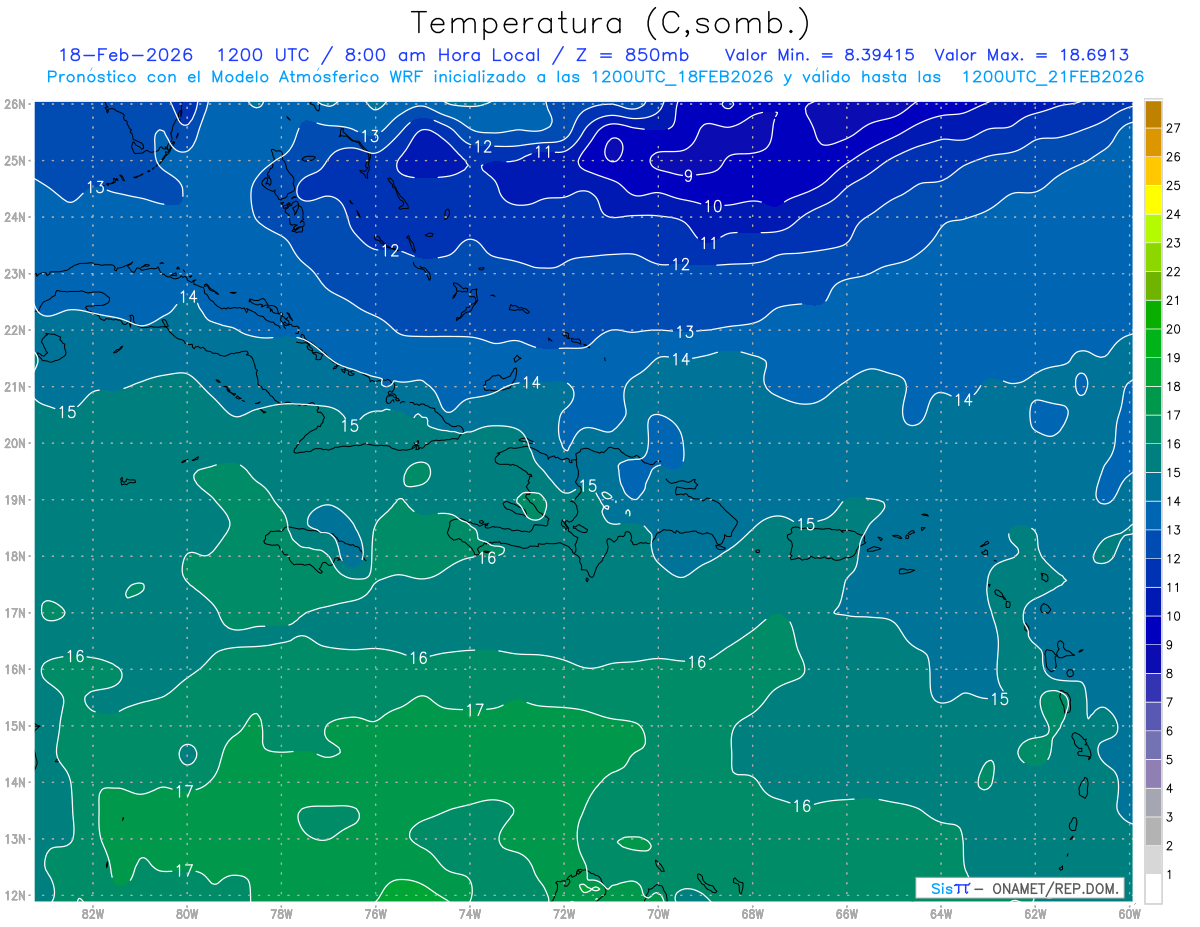This screenshot has width=1200, height=927.
Task: Click the "19N" latitude axis label
Action: coord(15,499)
